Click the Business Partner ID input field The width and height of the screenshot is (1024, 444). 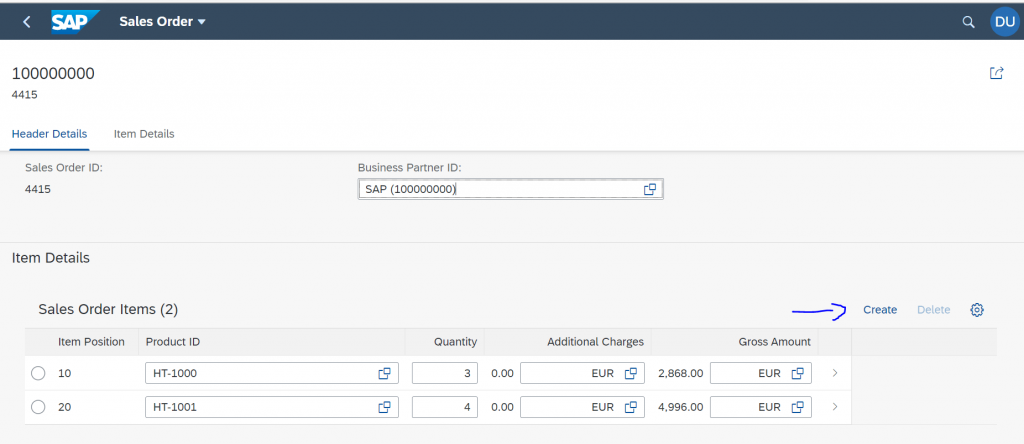click(x=511, y=189)
